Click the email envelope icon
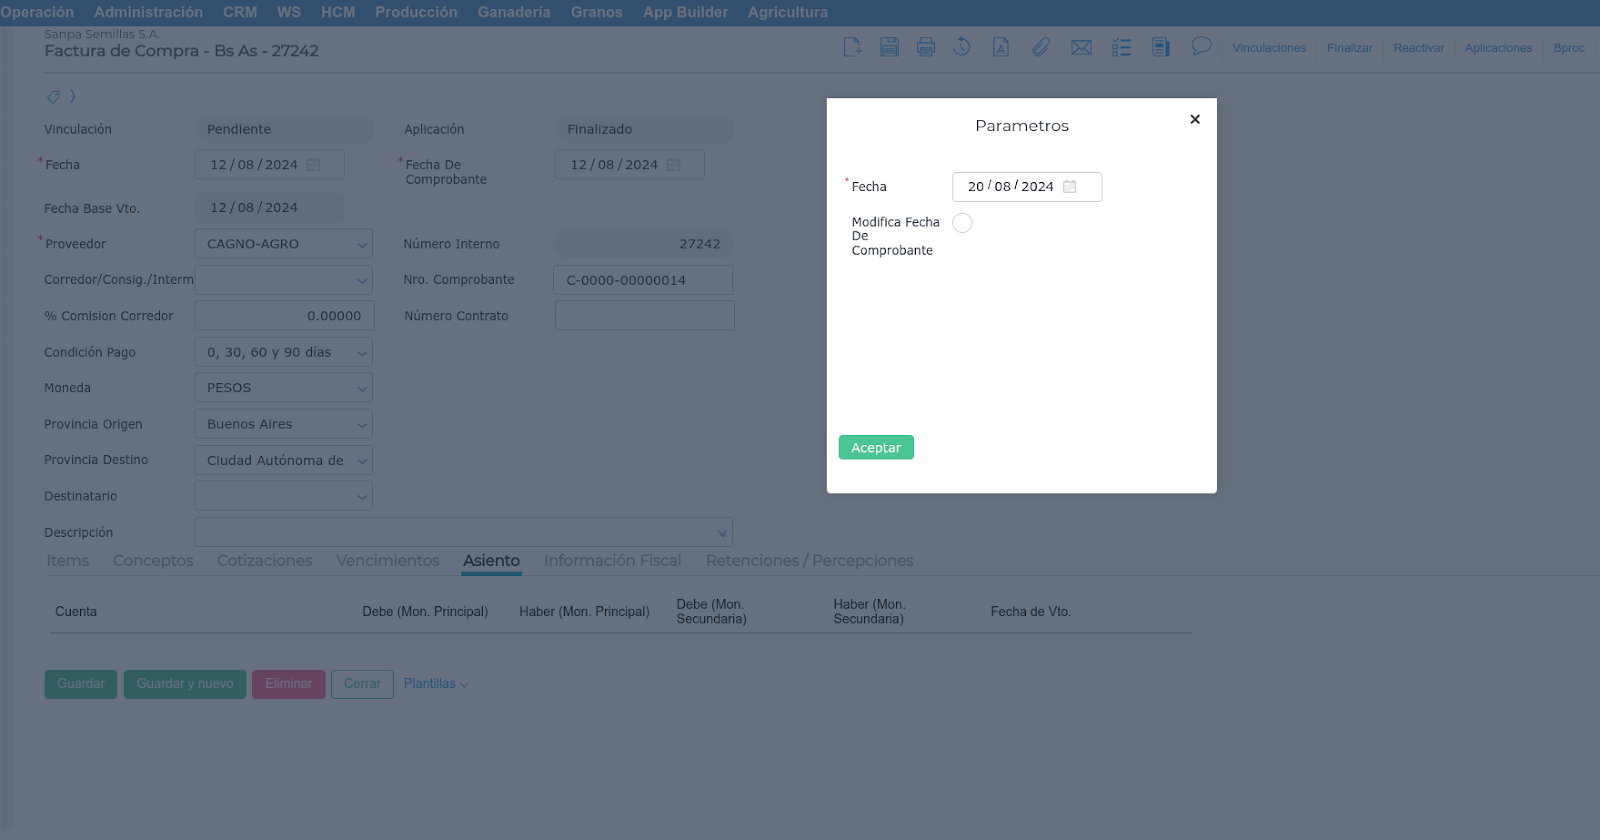The width and height of the screenshot is (1600, 840). click(1081, 47)
